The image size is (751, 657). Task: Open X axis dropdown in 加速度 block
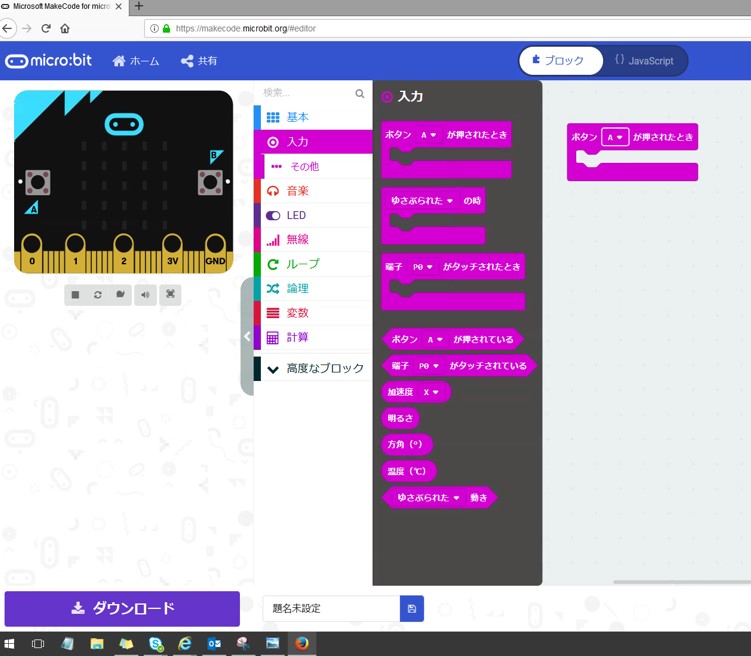[x=431, y=392]
